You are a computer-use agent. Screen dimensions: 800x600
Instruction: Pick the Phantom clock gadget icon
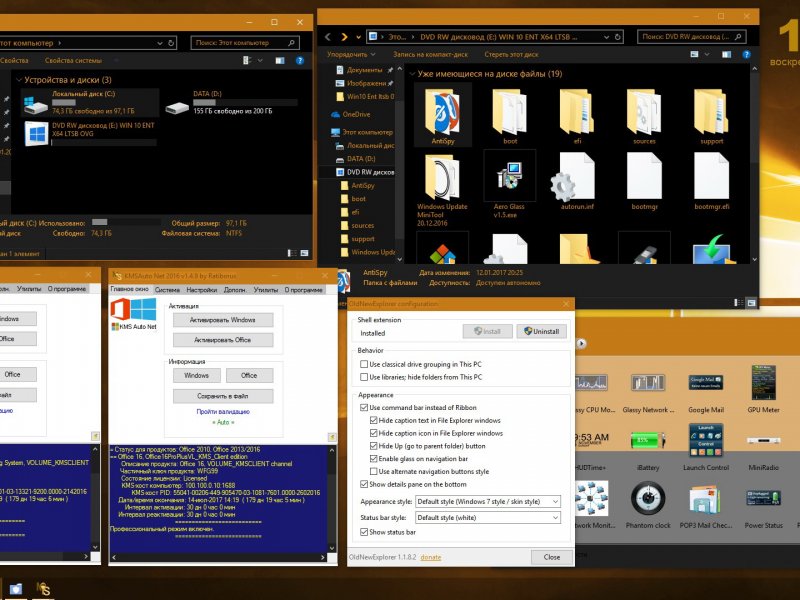648,498
